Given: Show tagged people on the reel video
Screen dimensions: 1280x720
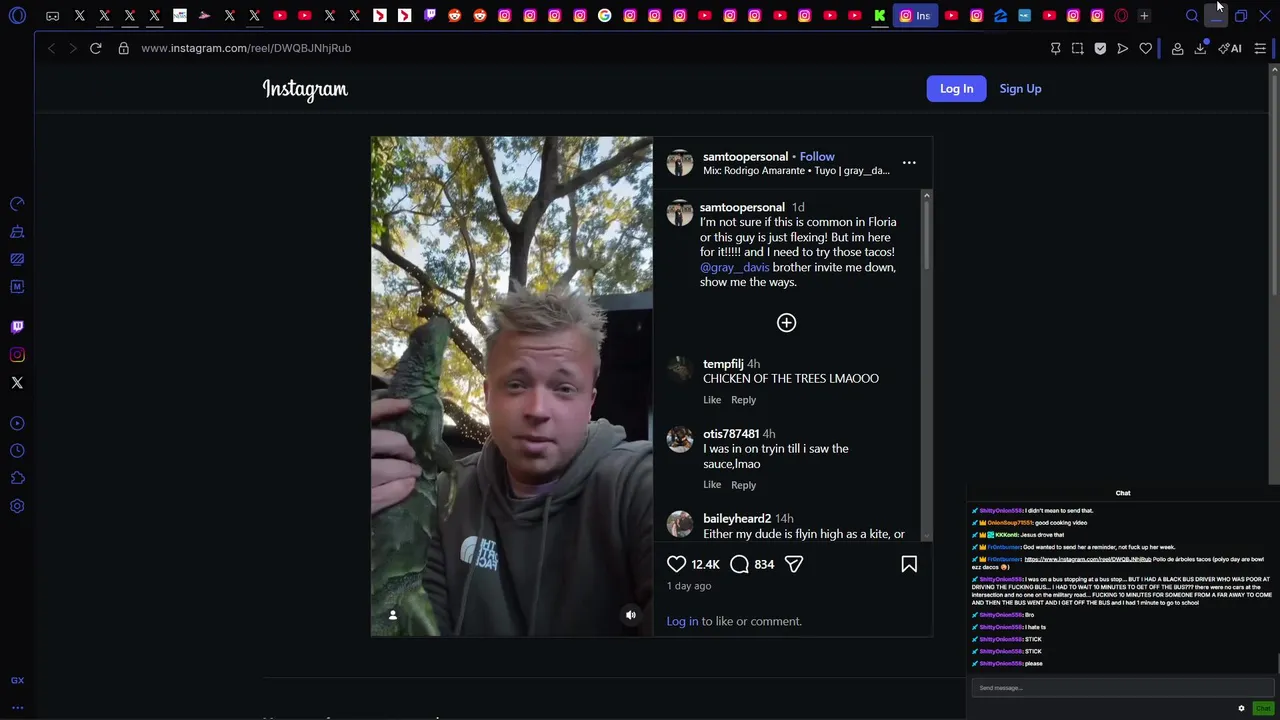Looking at the screenshot, I should [393, 615].
